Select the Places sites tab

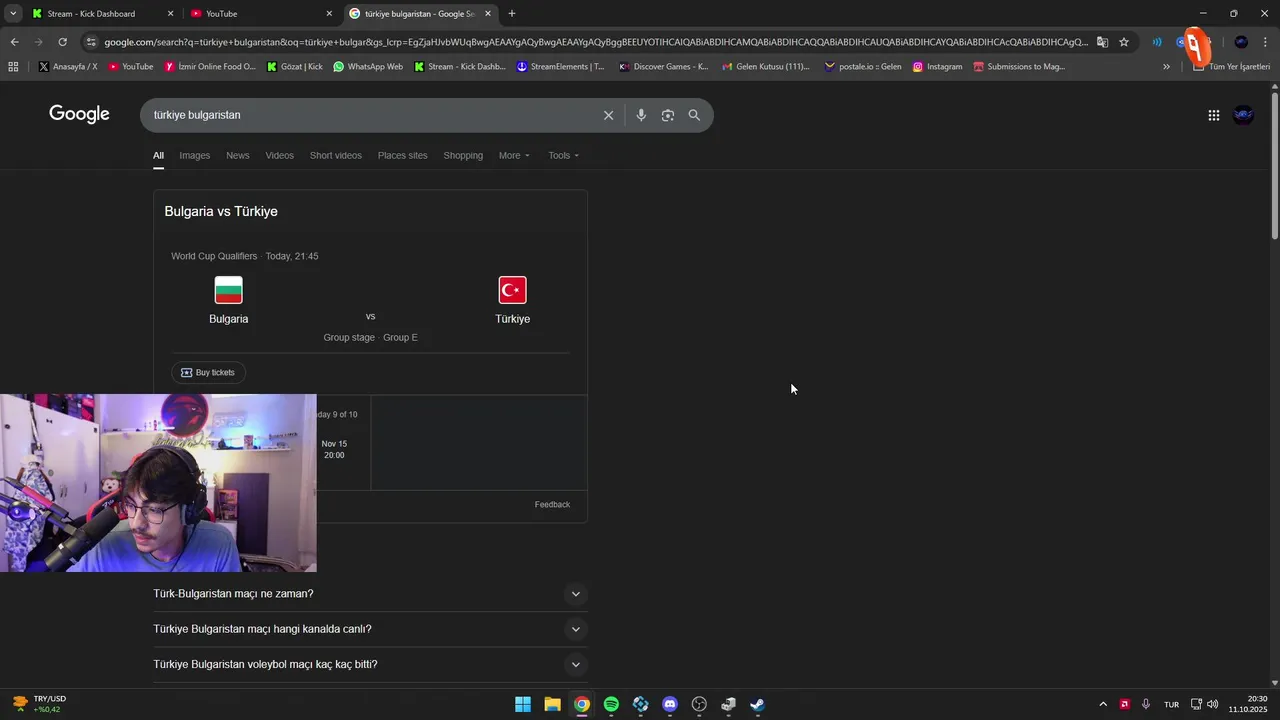[x=402, y=155]
